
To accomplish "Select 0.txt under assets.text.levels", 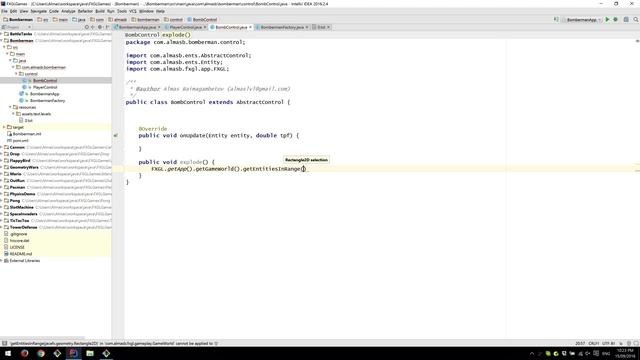I will tap(28, 120).
